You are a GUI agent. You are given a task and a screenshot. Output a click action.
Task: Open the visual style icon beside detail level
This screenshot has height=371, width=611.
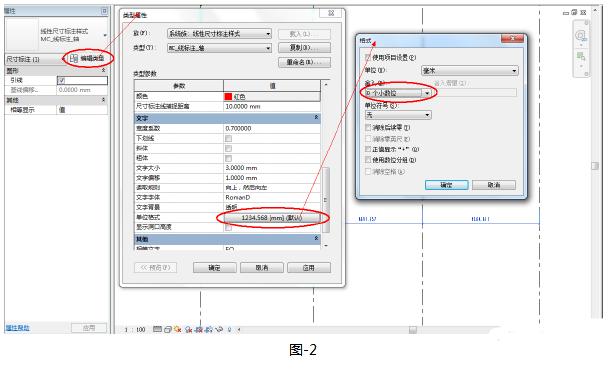click(168, 330)
